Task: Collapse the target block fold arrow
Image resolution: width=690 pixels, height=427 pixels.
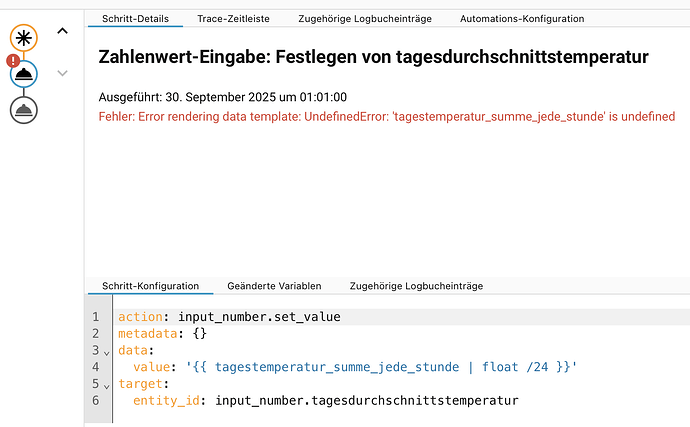Action: point(106,386)
